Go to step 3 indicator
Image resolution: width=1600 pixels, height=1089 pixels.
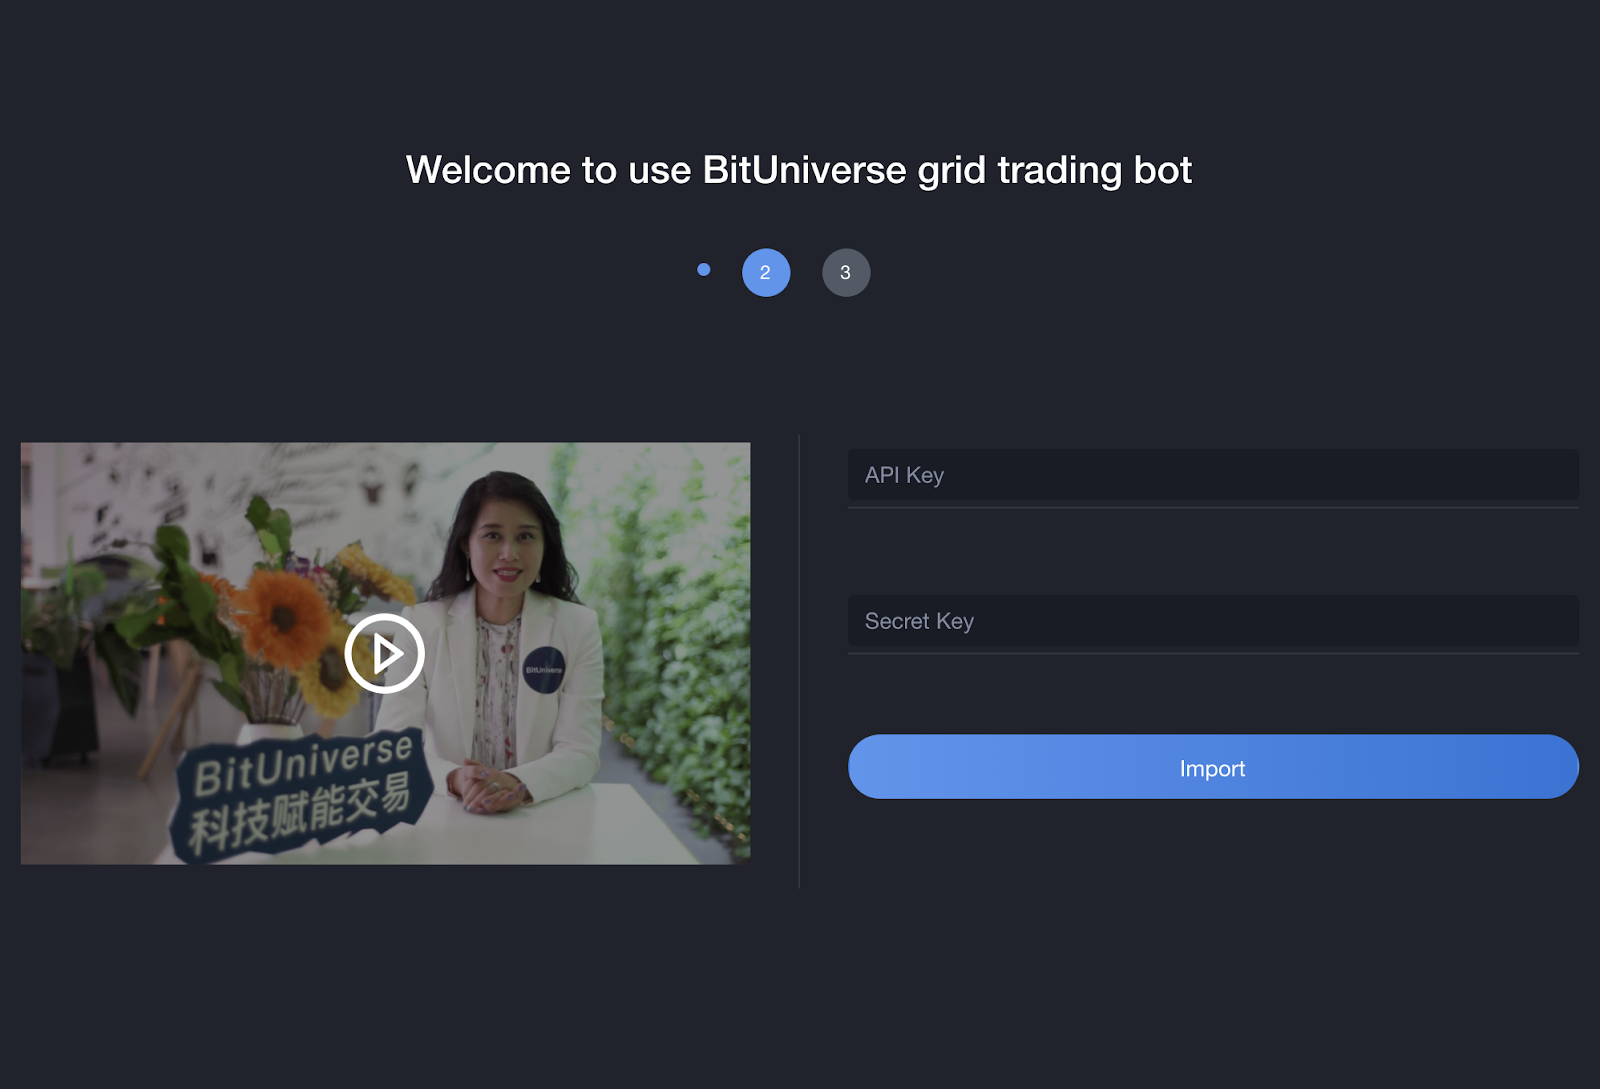tap(846, 272)
